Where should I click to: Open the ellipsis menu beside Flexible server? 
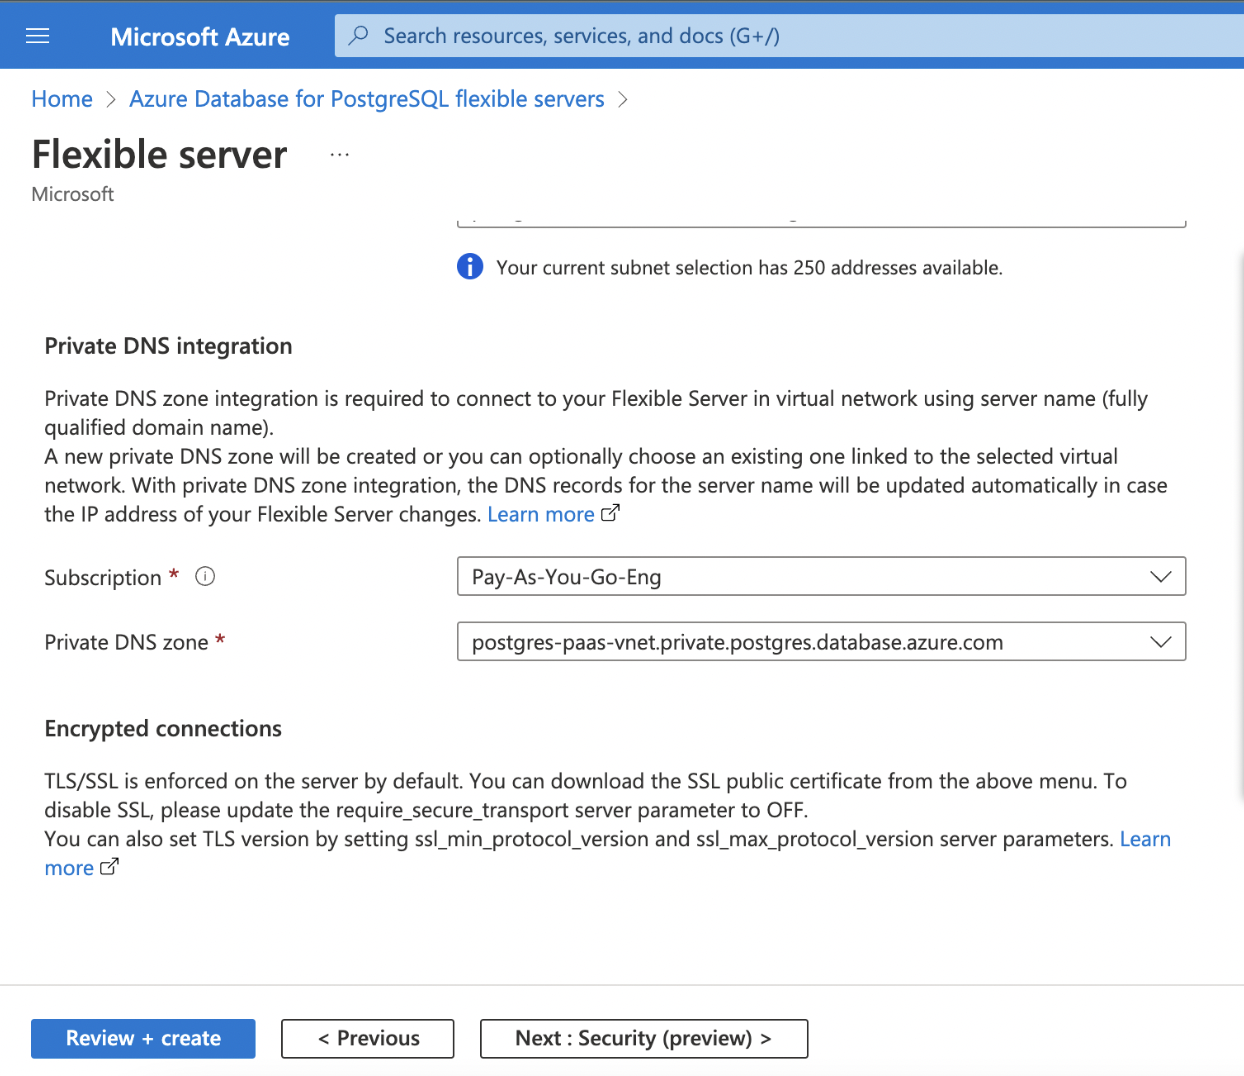point(340,155)
